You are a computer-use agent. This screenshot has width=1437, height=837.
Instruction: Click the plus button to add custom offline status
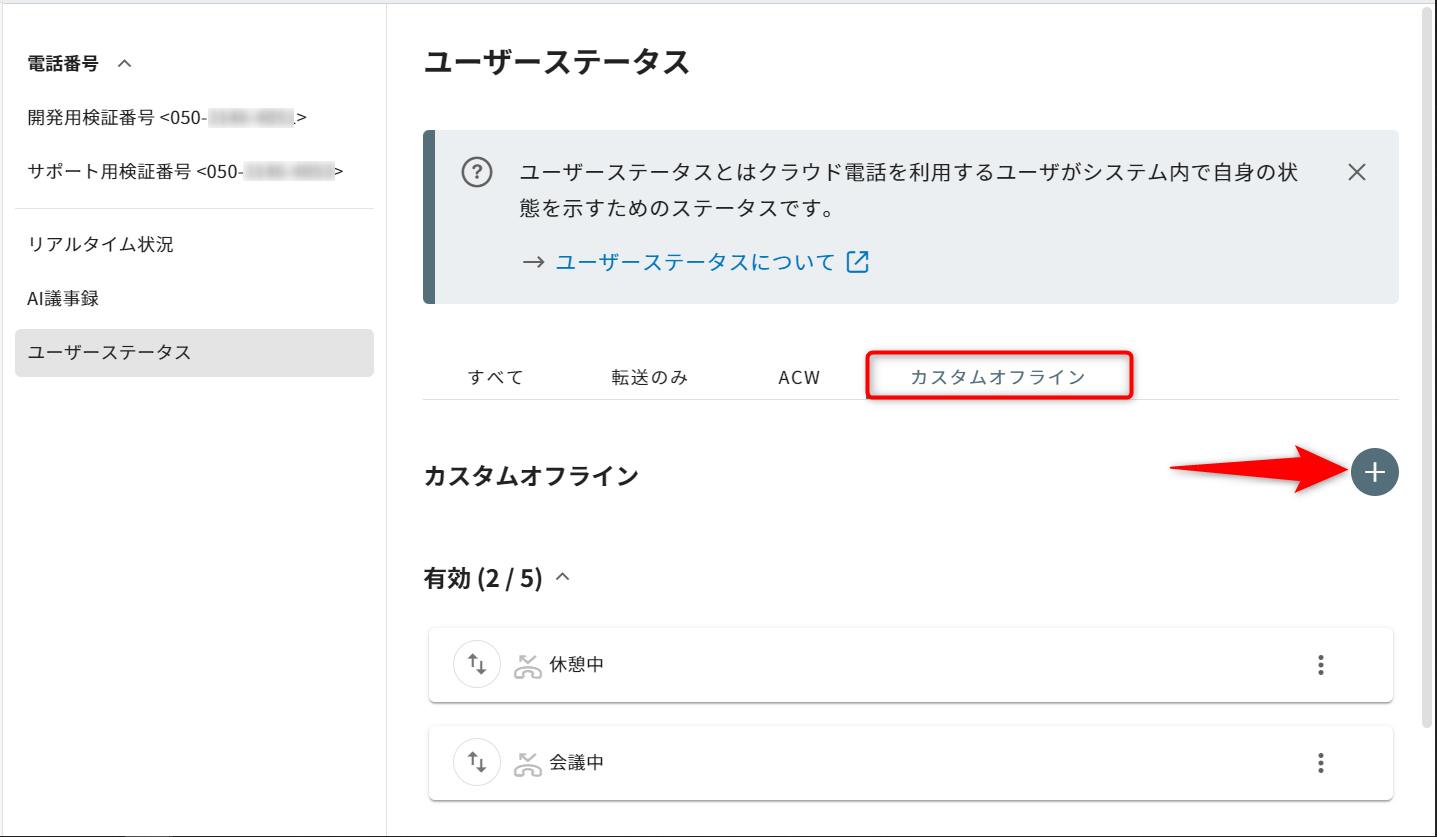pos(1374,472)
